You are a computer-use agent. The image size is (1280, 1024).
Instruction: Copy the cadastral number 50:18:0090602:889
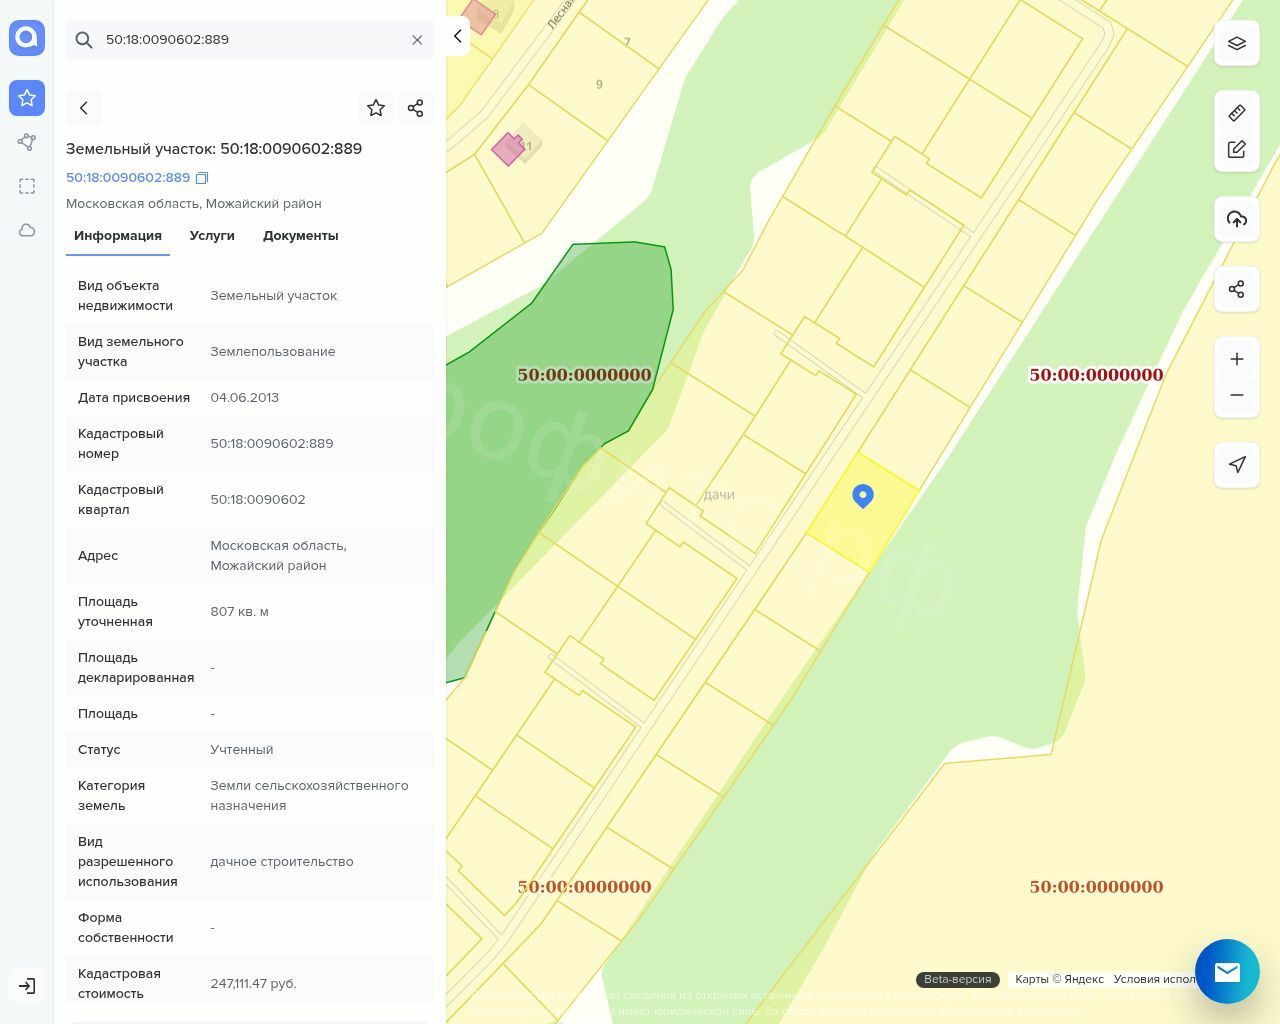[x=202, y=178]
